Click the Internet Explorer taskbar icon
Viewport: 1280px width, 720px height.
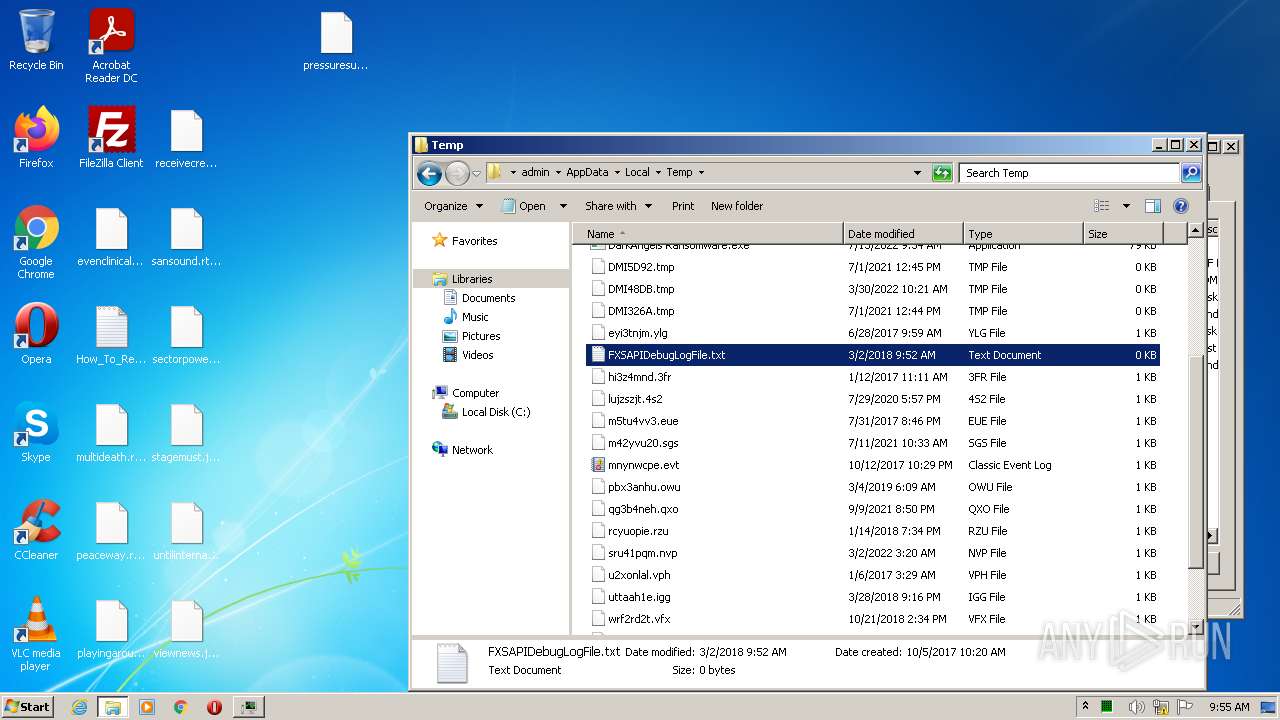79,707
